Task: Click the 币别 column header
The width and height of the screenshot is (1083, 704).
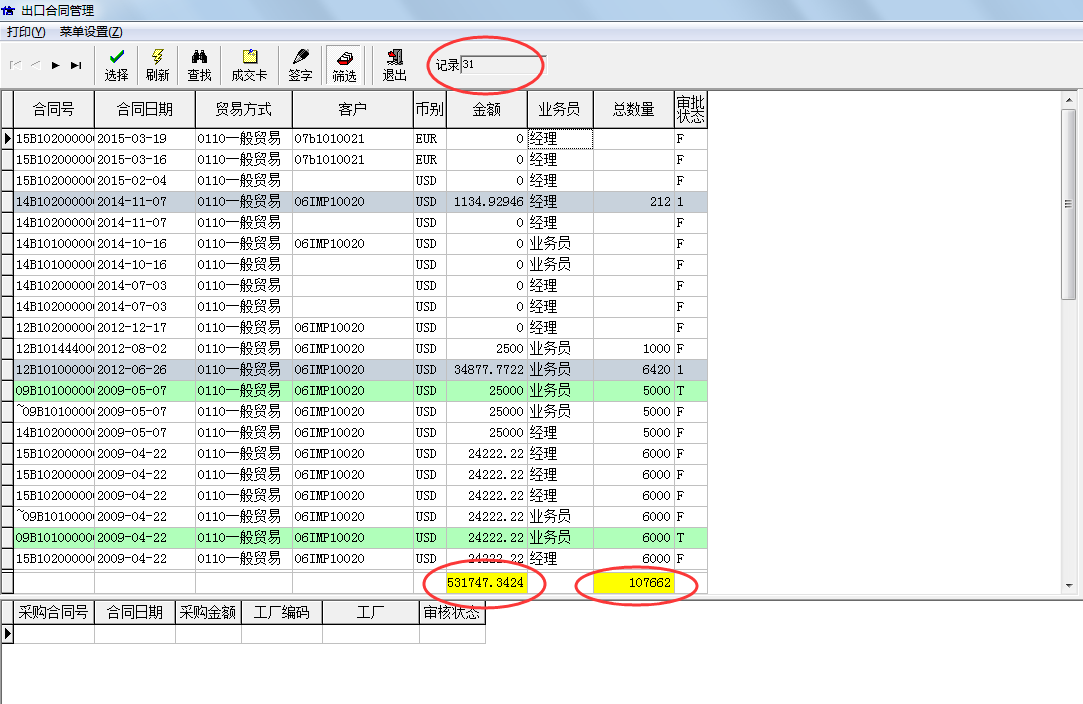Action: coord(430,109)
